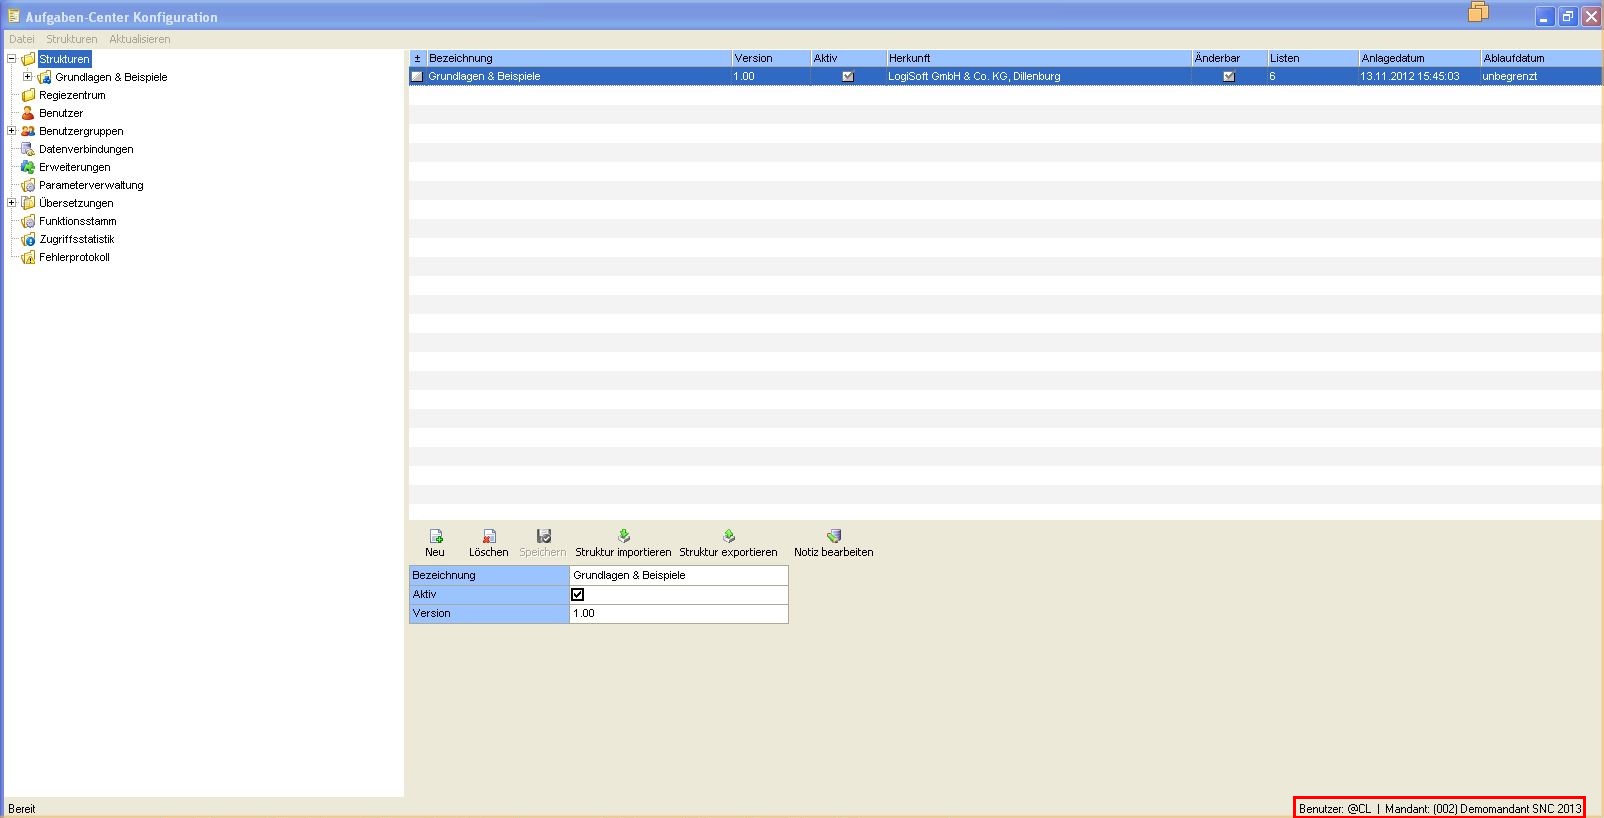The image size is (1604, 818).
Task: Click the Neu toolbar icon
Action: pos(435,537)
